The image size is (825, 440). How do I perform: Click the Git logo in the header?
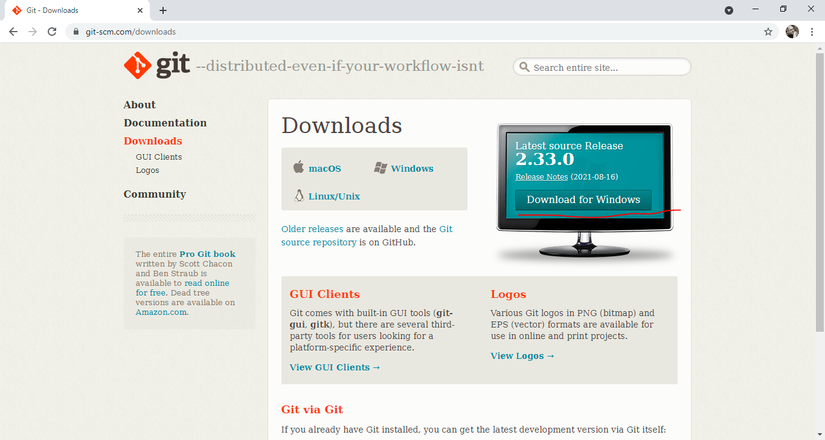click(157, 65)
